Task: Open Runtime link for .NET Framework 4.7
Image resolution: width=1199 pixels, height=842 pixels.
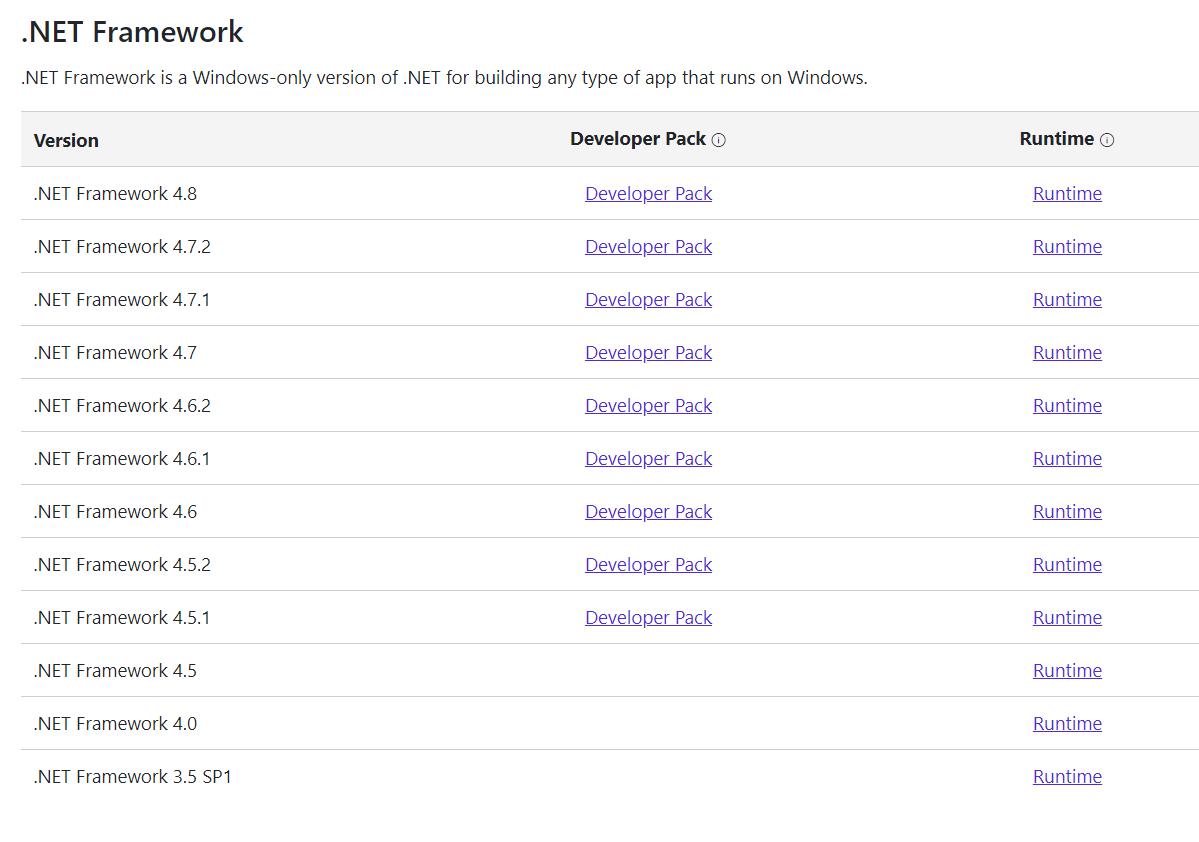Action: pos(1067,353)
